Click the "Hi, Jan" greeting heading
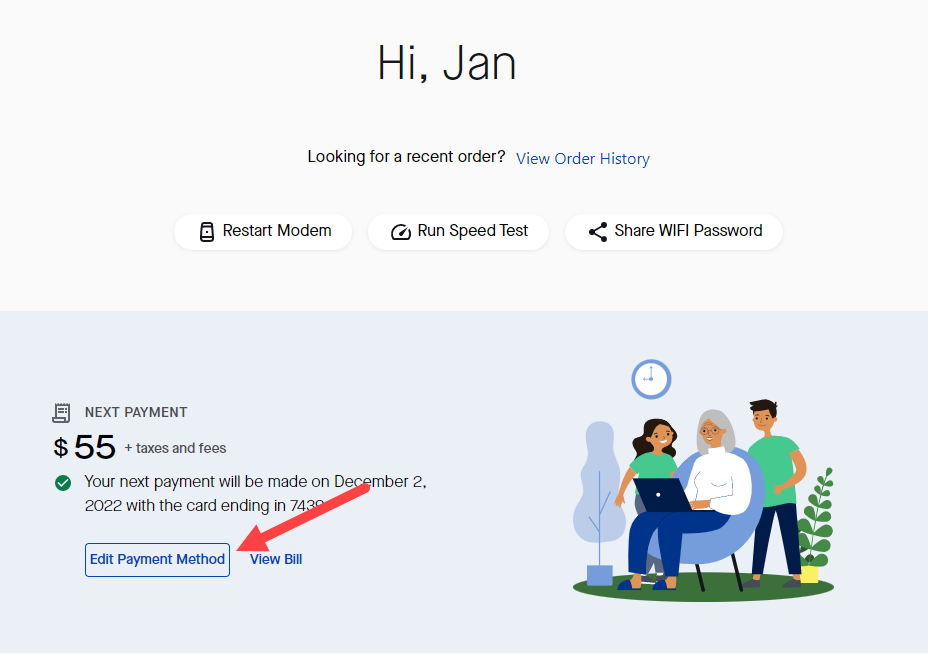Image resolution: width=928 pixels, height=654 pixels. click(x=447, y=64)
